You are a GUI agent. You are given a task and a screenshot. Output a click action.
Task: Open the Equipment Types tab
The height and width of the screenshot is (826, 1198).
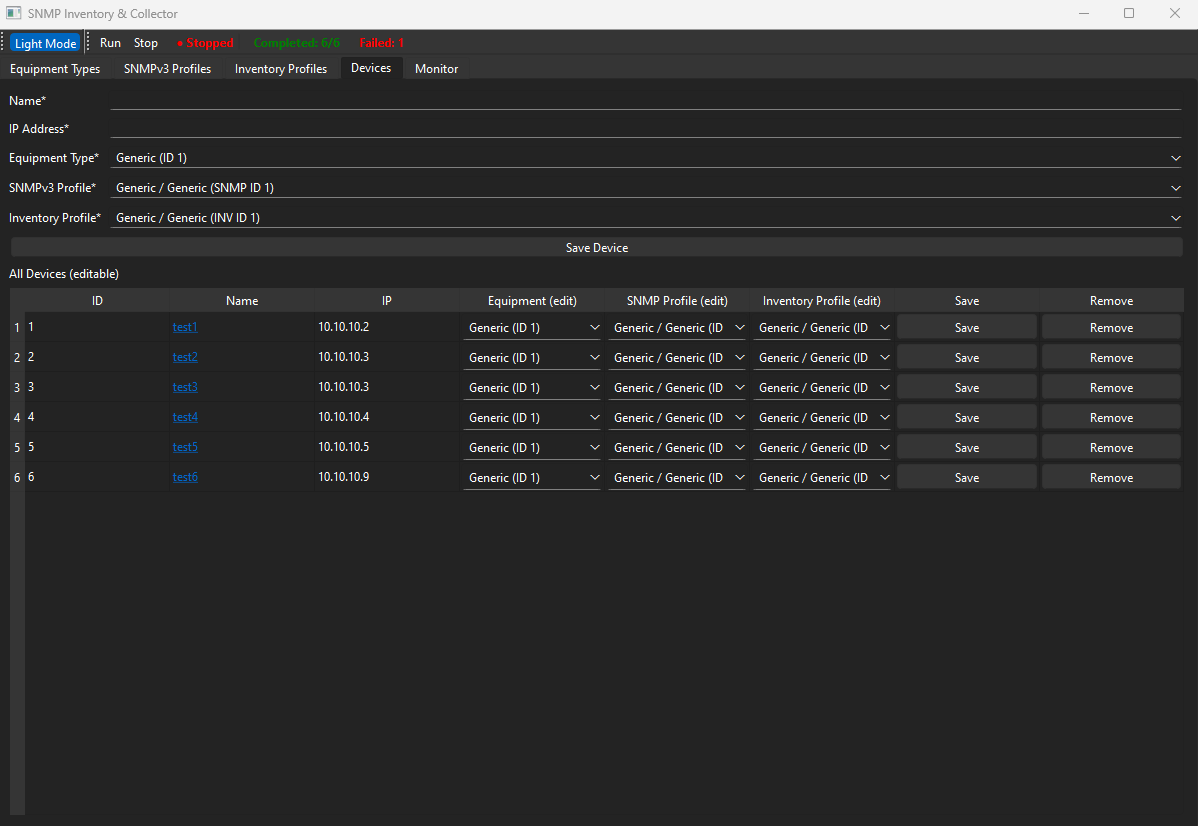pos(54,68)
